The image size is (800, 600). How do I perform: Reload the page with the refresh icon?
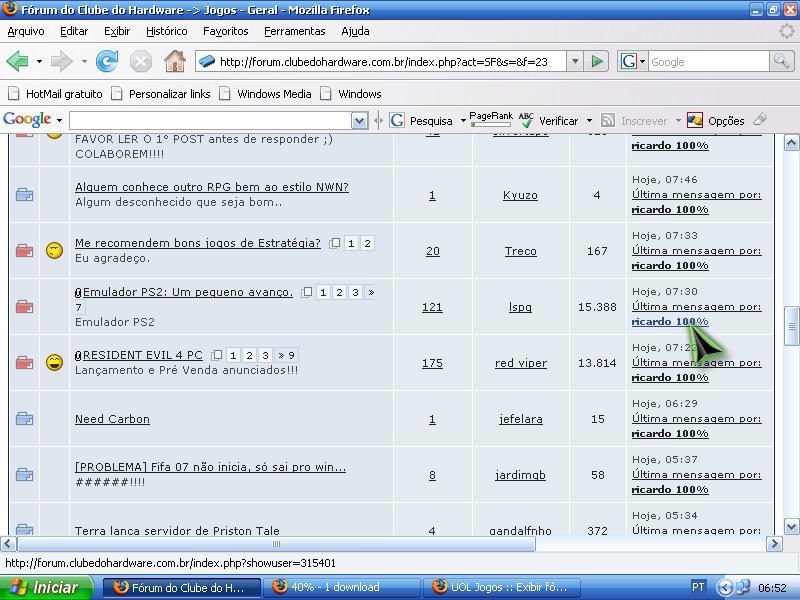pyautogui.click(x=107, y=62)
